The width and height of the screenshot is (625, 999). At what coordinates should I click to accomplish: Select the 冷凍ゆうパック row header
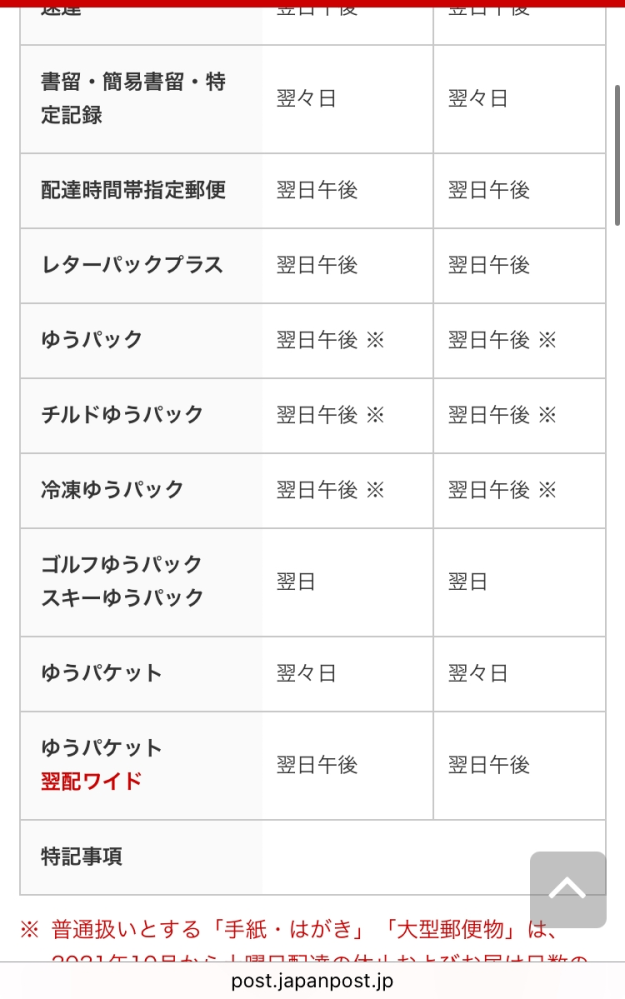coord(112,490)
